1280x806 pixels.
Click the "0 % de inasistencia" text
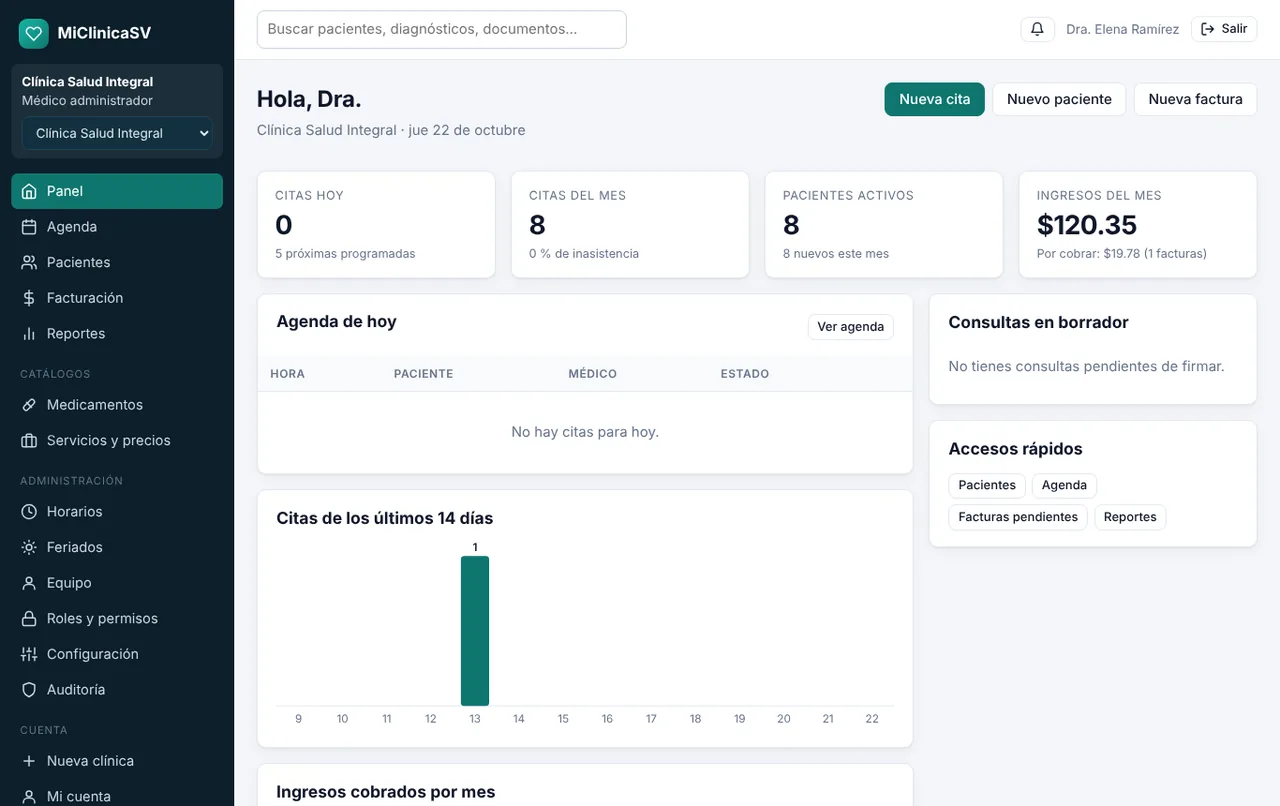pyautogui.click(x=584, y=254)
